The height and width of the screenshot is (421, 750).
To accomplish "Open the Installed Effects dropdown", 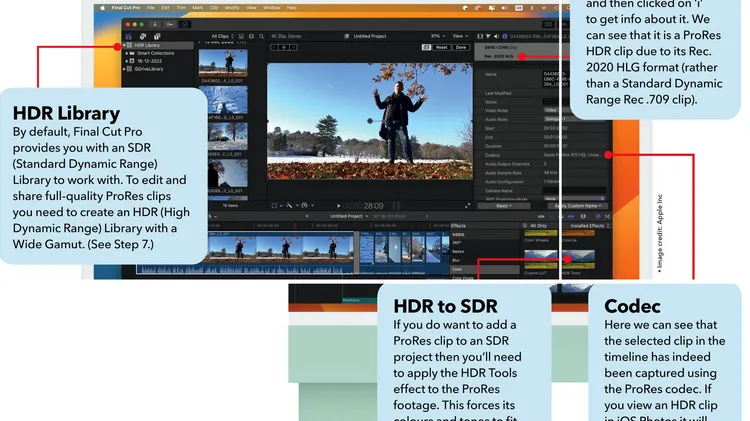I will point(589,226).
